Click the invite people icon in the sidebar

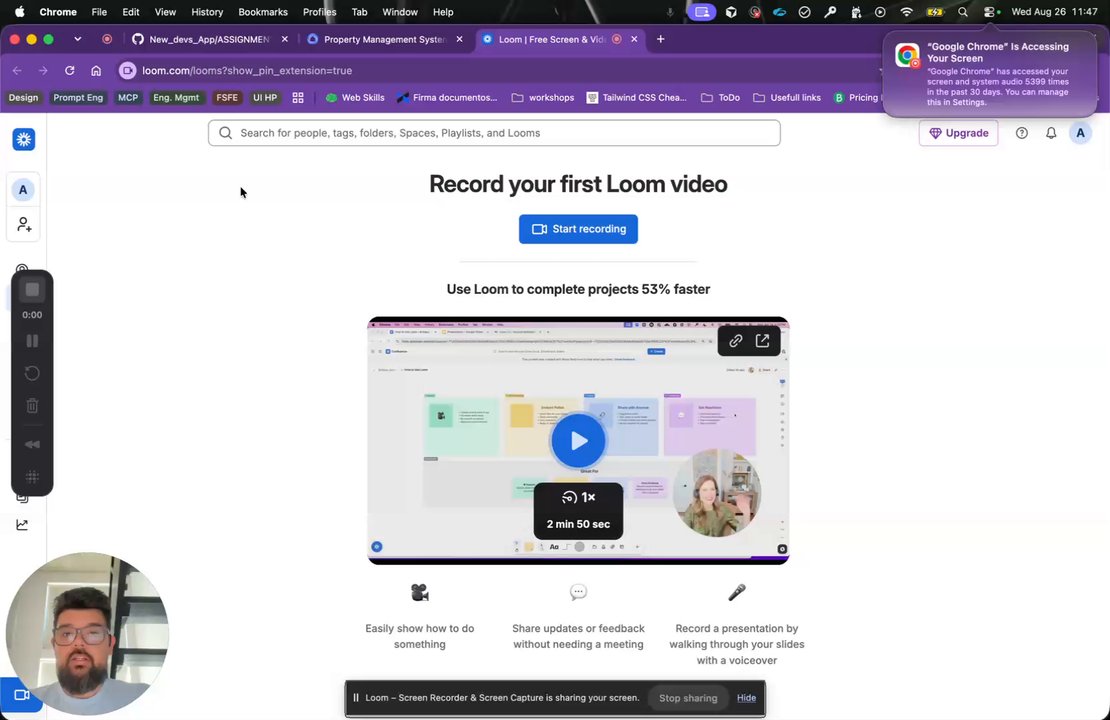pyautogui.click(x=23, y=224)
